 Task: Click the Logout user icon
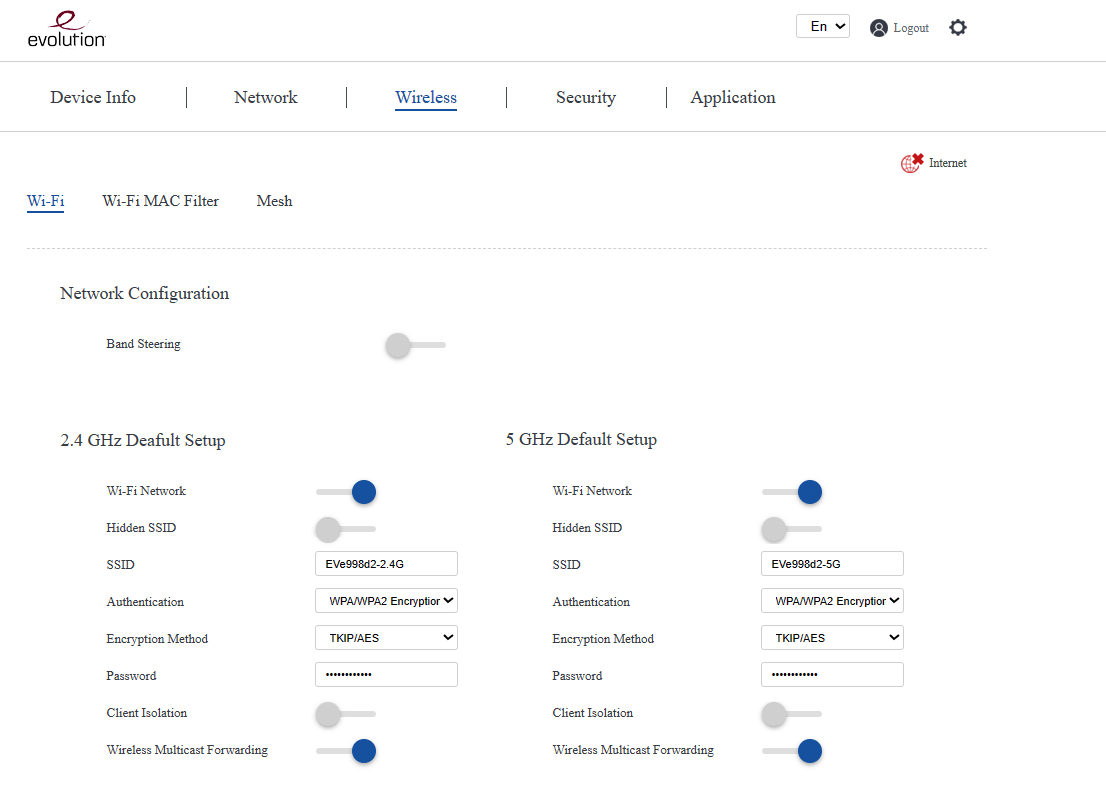point(878,28)
